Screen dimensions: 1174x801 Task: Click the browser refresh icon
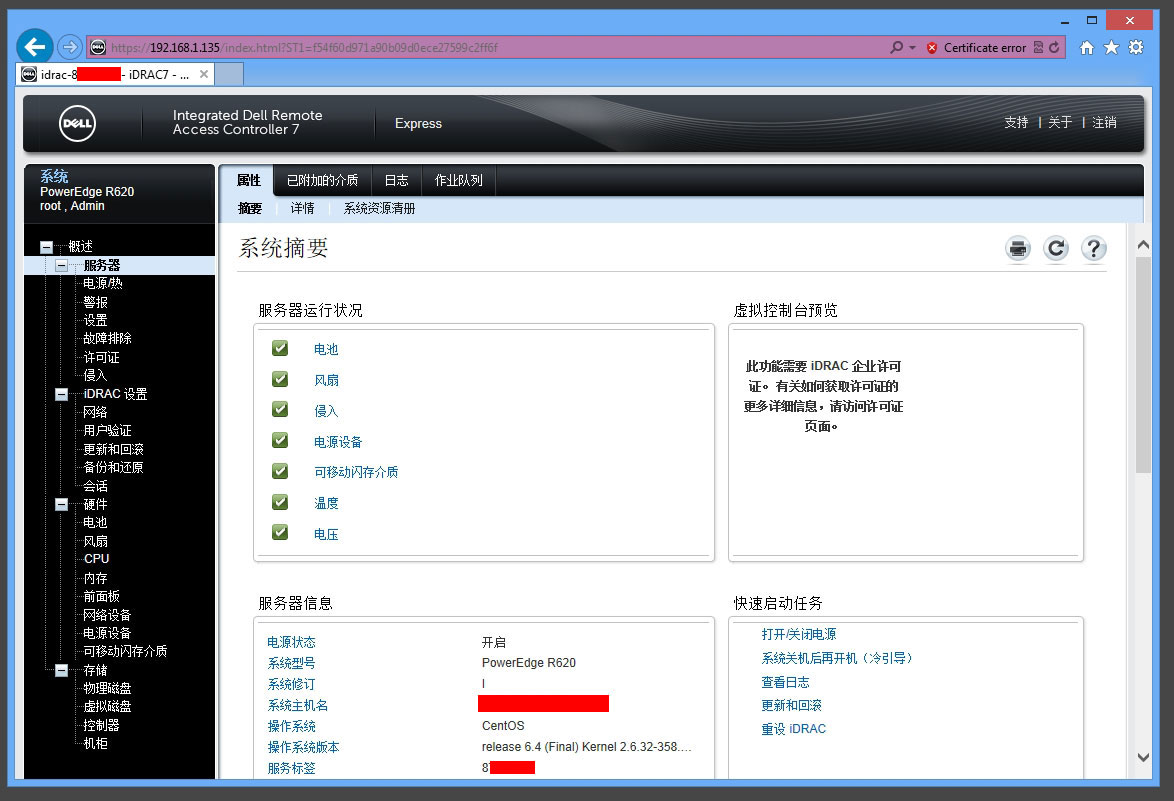point(1054,47)
